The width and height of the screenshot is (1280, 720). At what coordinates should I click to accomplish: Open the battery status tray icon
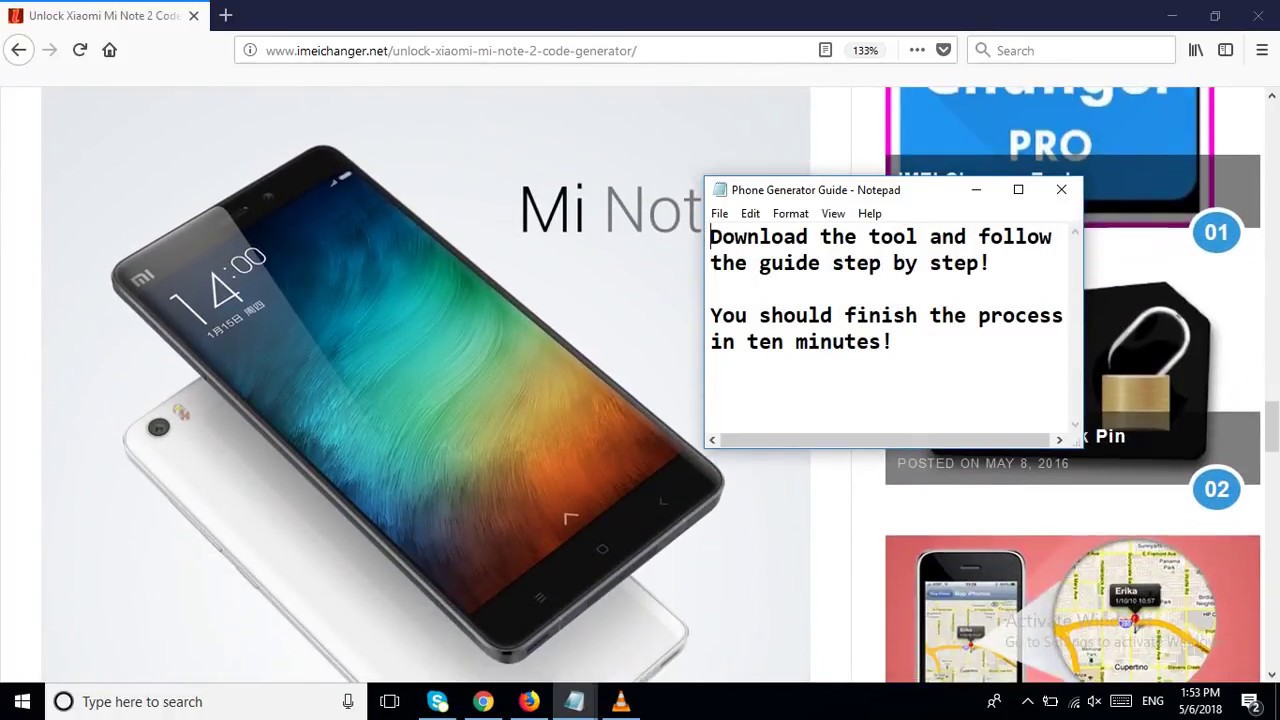[x=1050, y=702]
